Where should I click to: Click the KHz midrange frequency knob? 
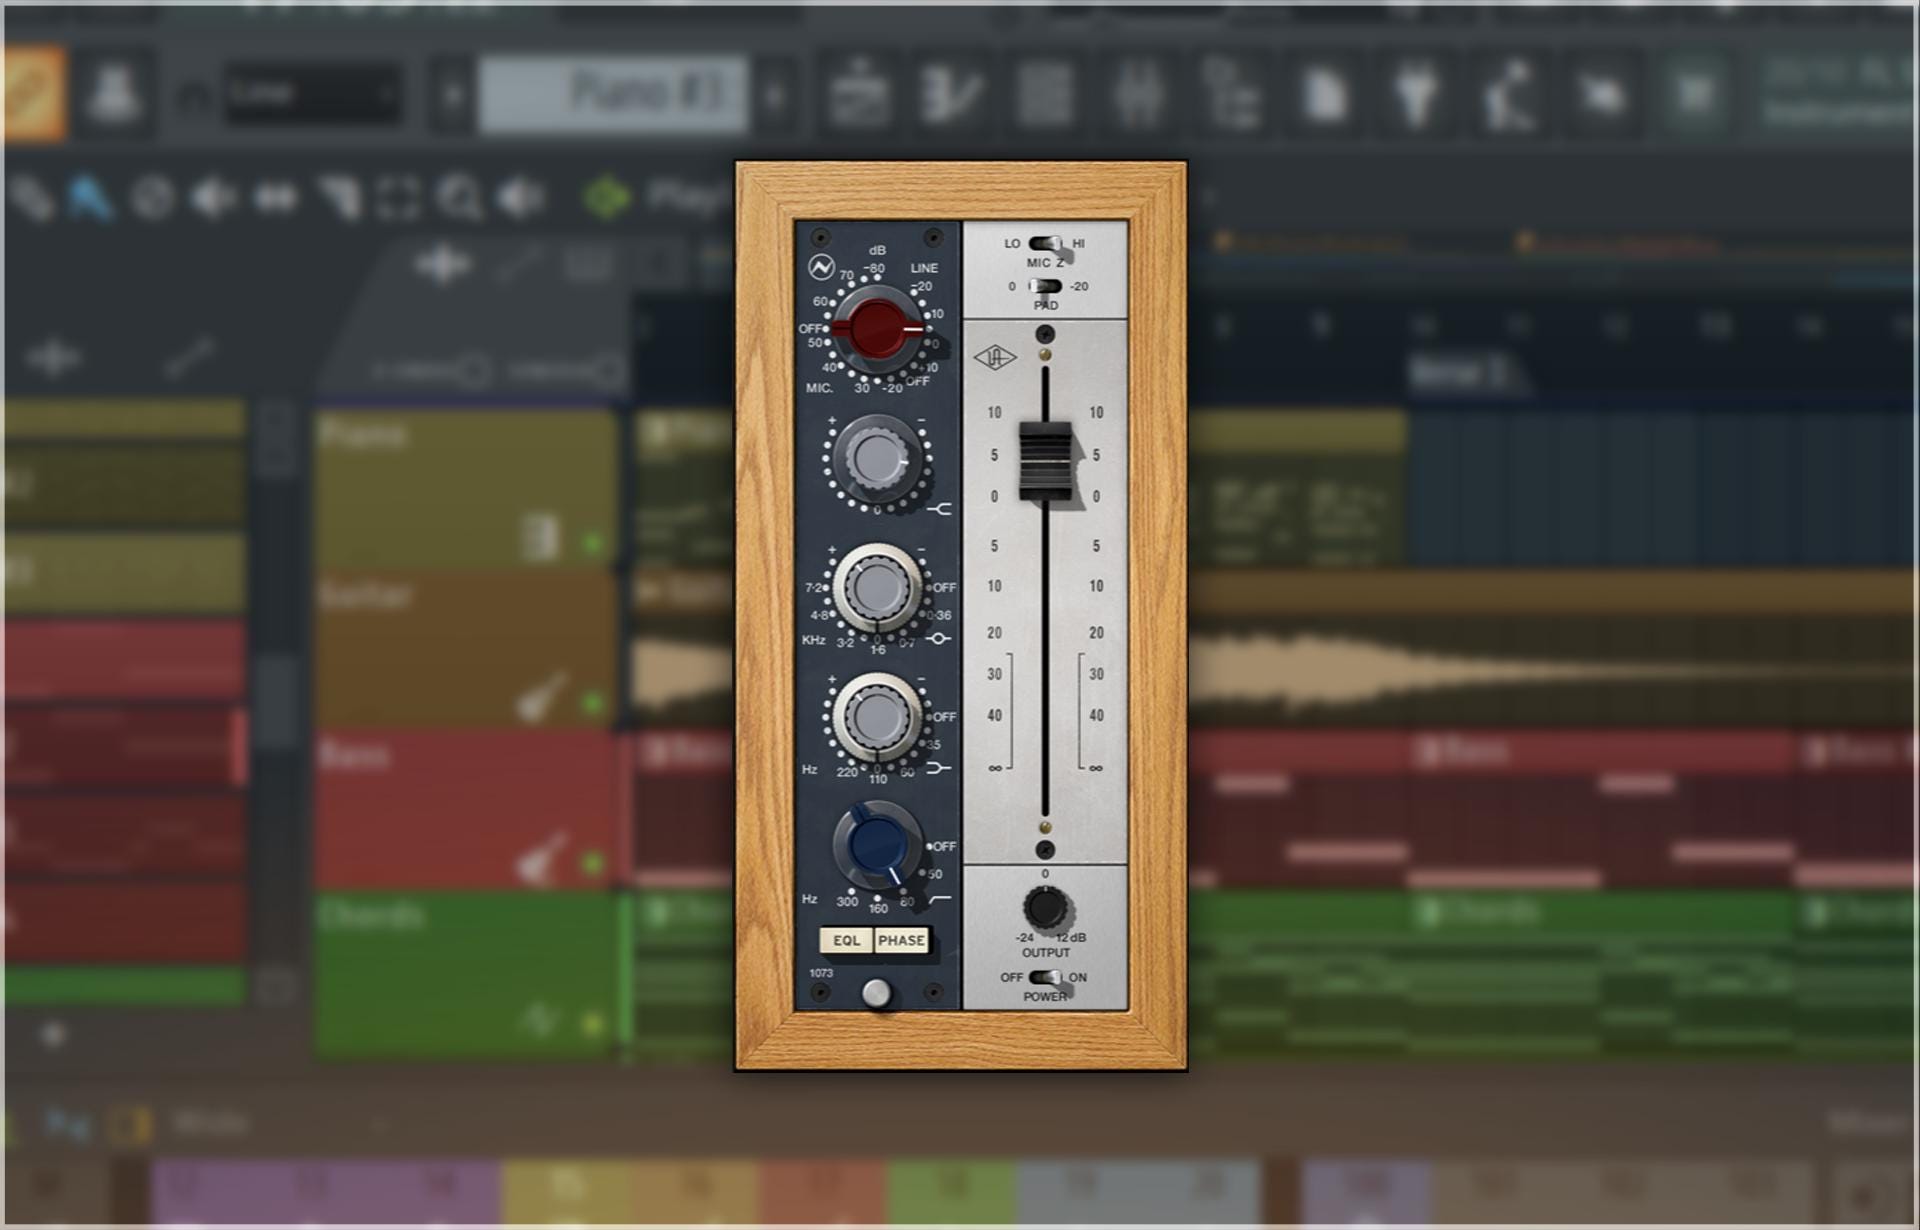click(877, 588)
